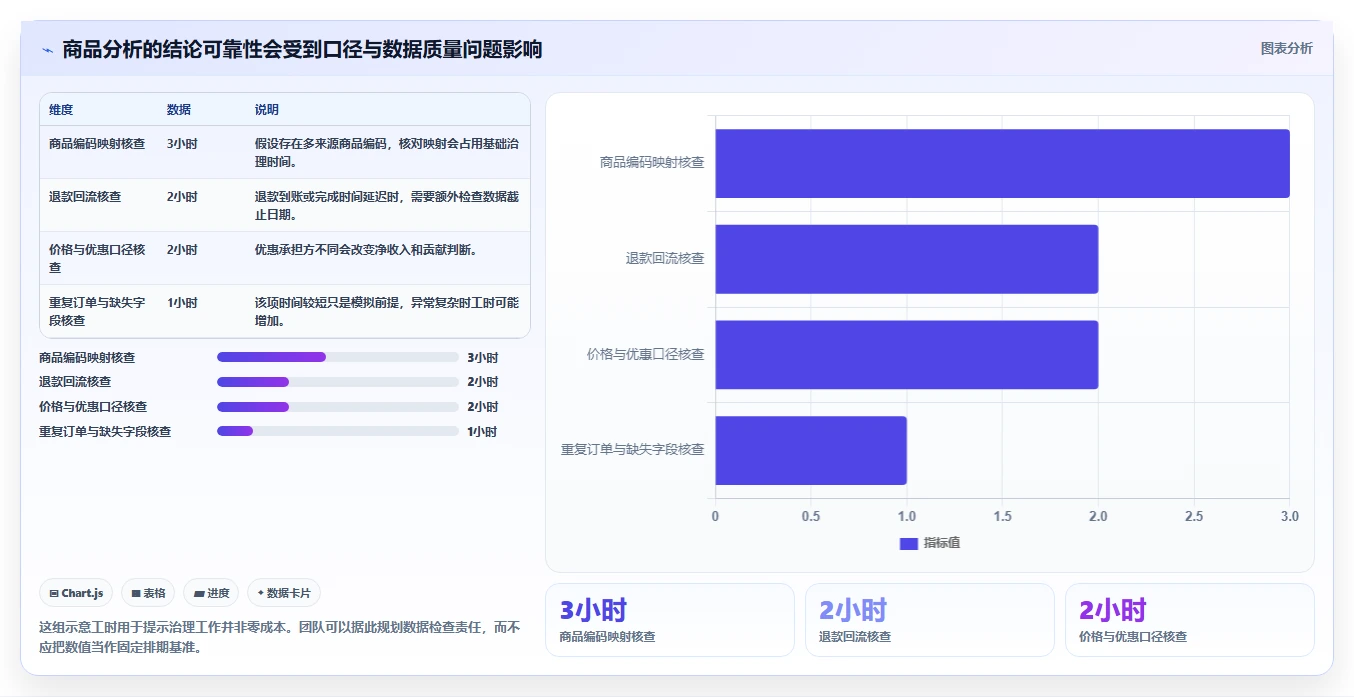Click the 退款回流核查 bar in the chart

pos(907,259)
